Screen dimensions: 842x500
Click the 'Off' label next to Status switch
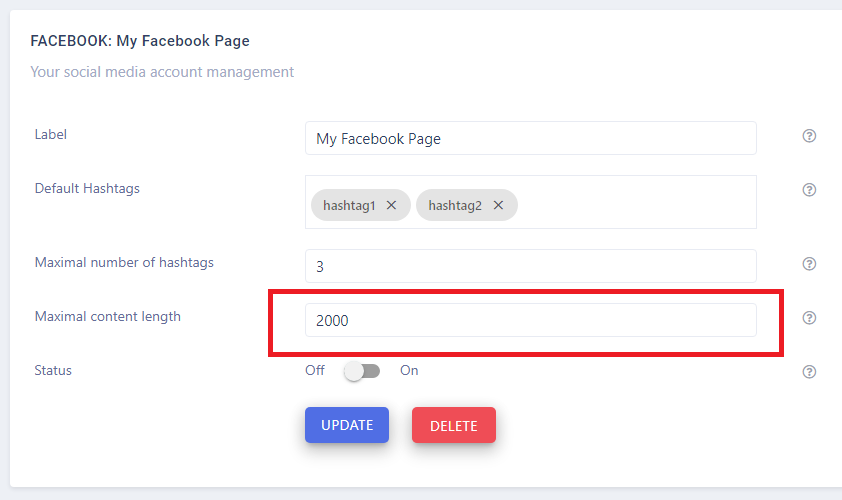point(315,371)
